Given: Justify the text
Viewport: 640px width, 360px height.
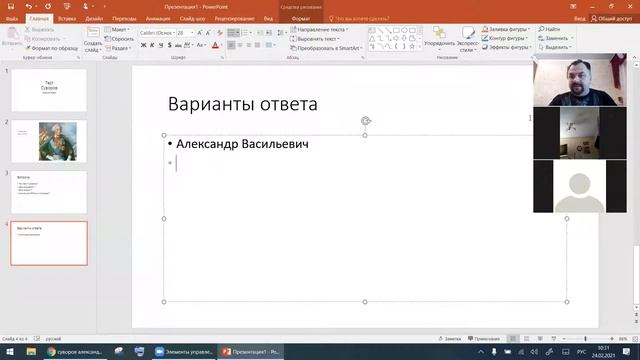Looking at the screenshot, I should coord(257,45).
